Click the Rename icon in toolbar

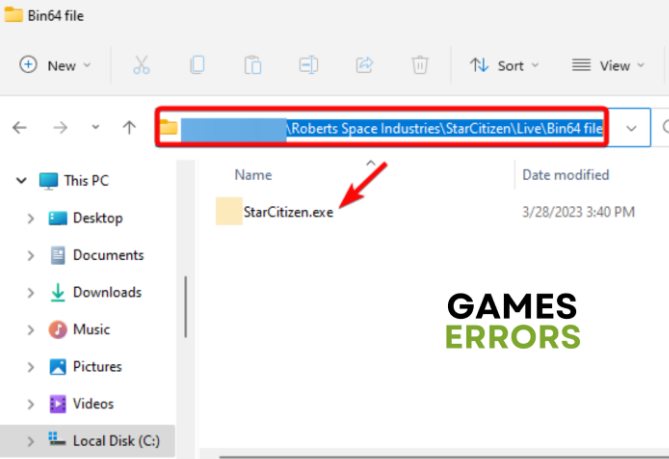click(x=308, y=65)
